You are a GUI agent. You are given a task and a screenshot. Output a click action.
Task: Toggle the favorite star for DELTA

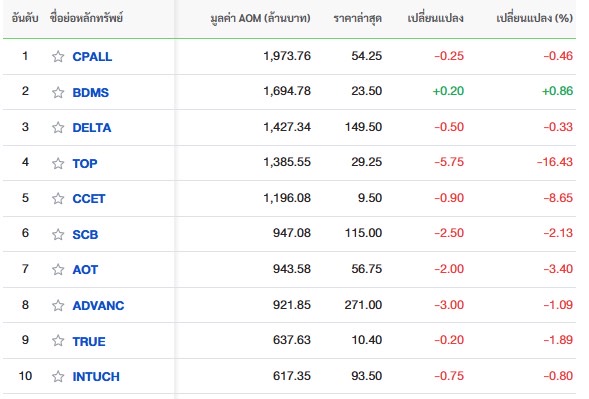click(58, 127)
